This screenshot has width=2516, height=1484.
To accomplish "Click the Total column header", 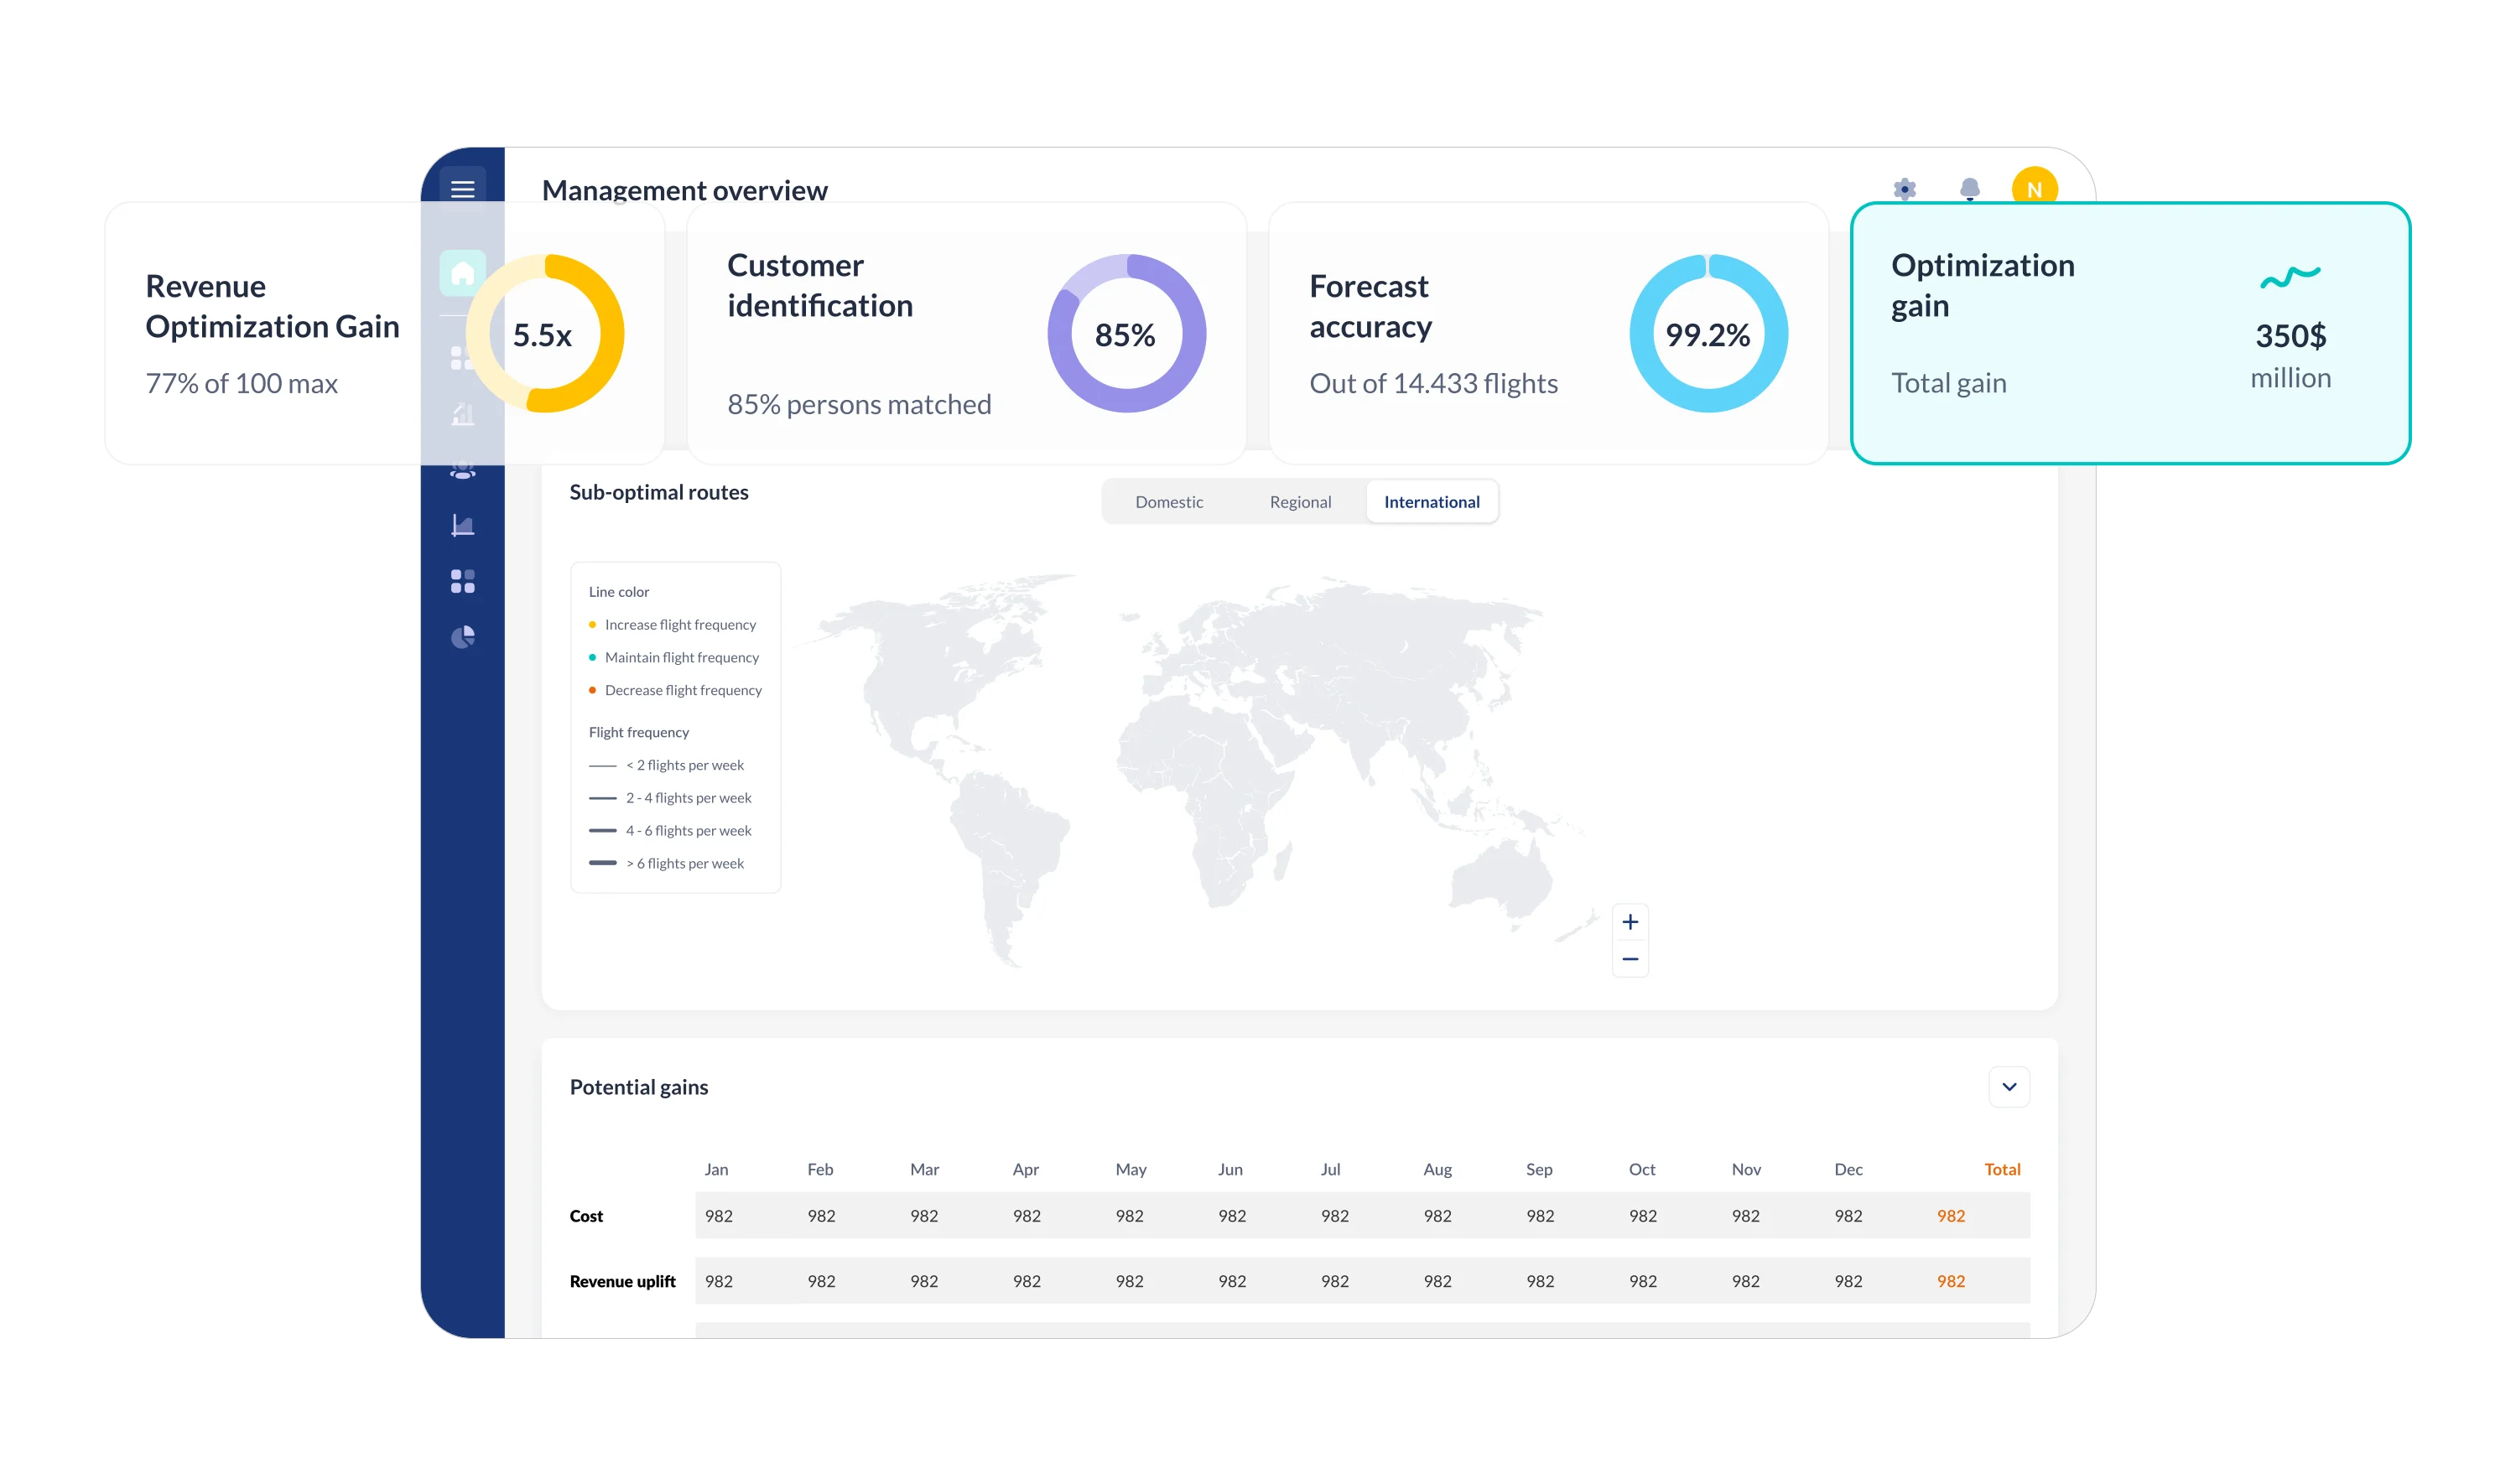I will pos(2002,1169).
